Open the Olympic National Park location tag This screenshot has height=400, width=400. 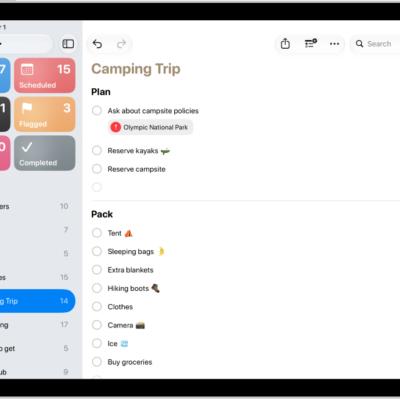(150, 127)
